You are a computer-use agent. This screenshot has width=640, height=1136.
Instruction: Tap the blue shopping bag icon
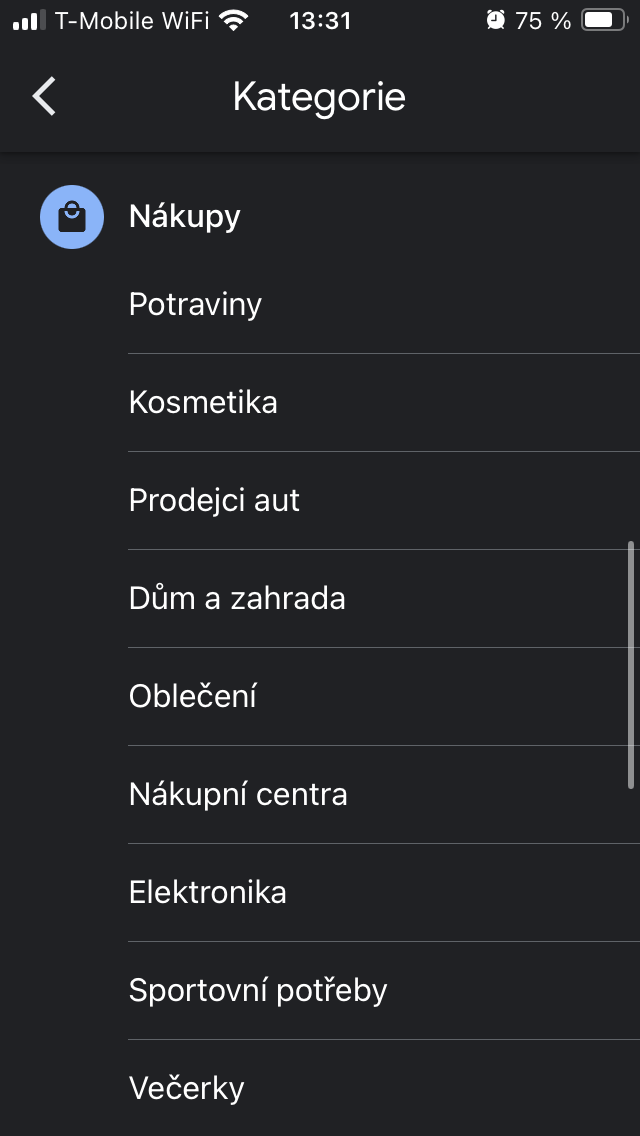click(72, 217)
